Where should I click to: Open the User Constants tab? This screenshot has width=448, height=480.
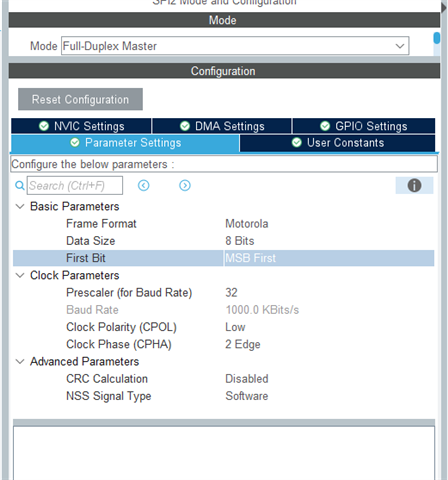tap(337, 143)
